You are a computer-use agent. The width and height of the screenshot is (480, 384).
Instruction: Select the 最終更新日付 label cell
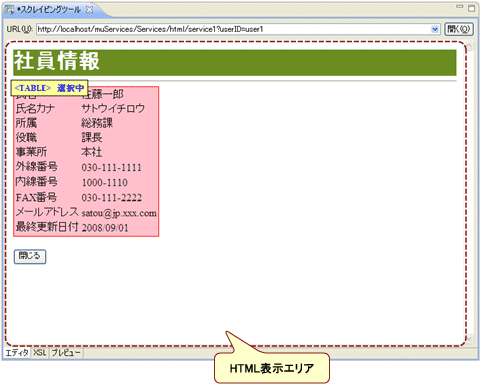click(47, 227)
